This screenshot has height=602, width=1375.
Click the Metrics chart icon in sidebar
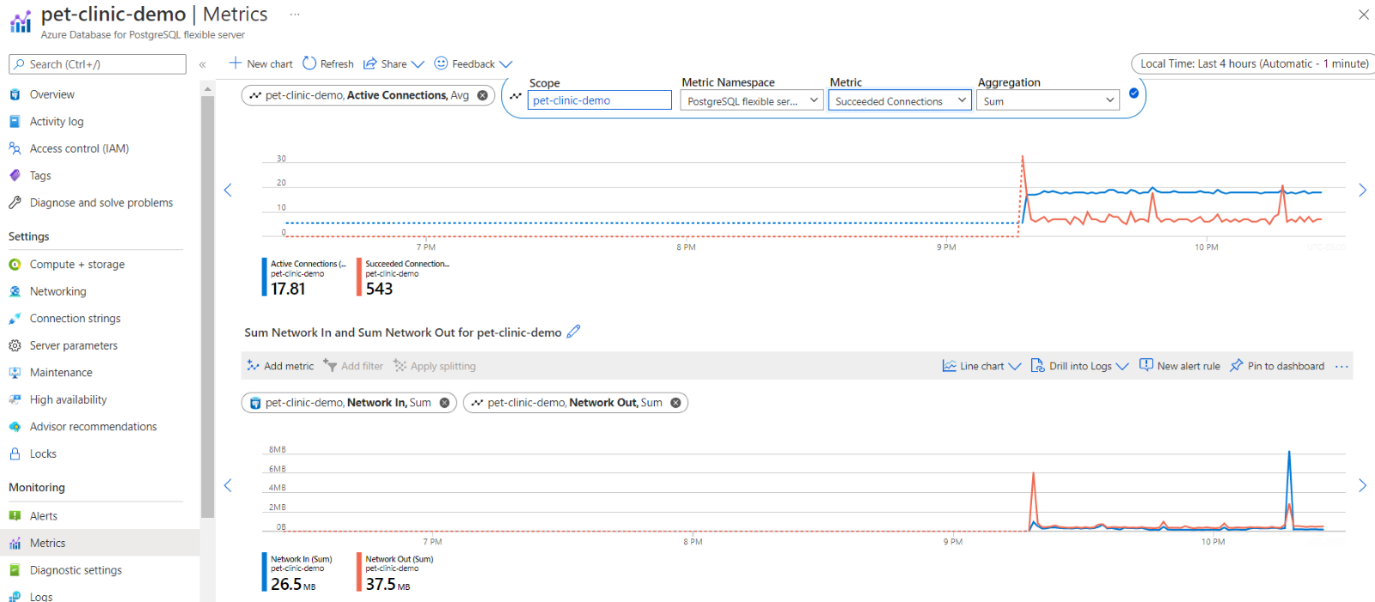[15, 544]
